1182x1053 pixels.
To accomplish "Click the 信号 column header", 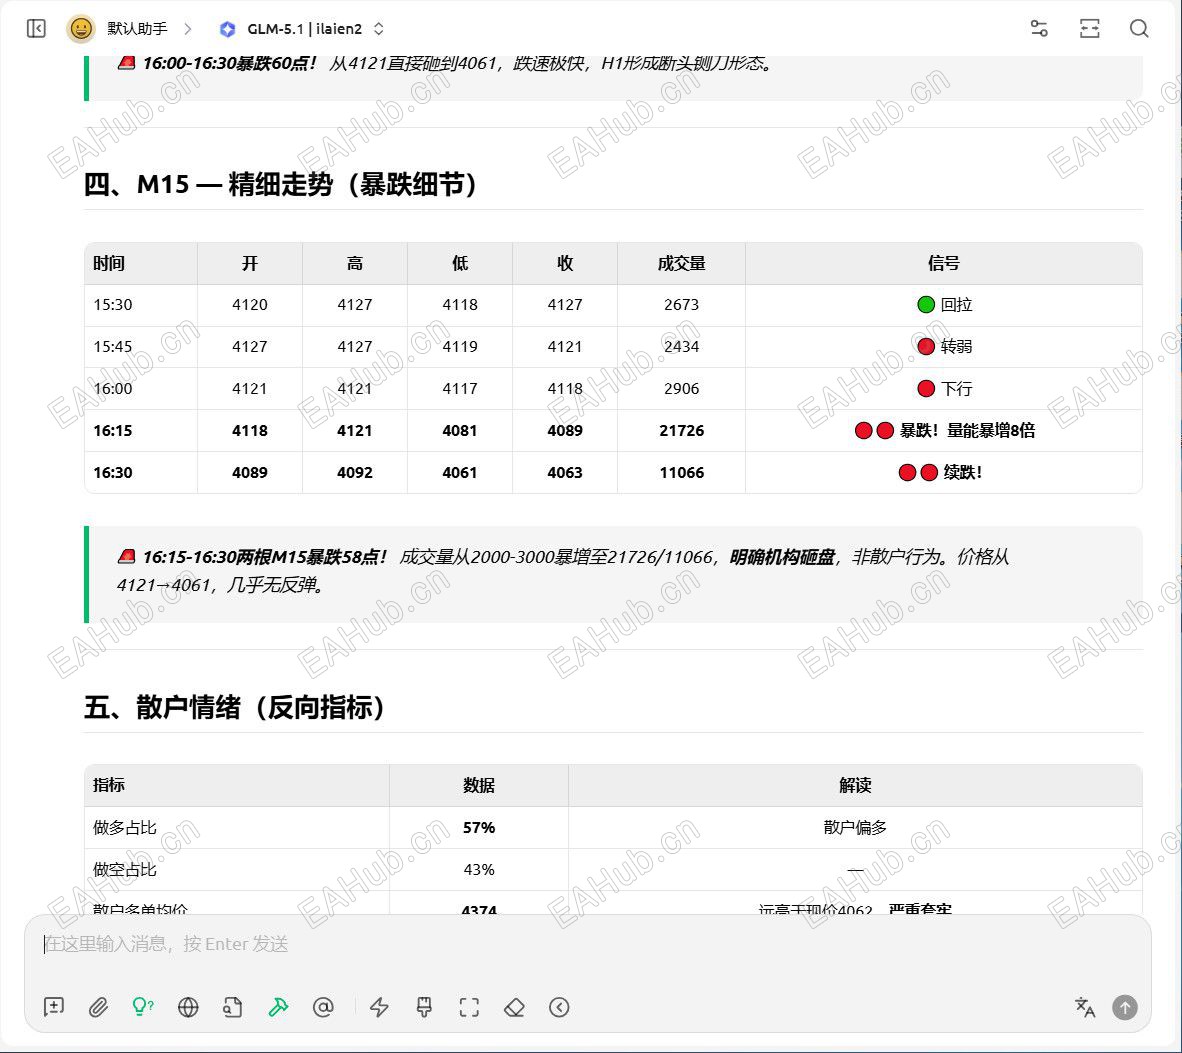I will click(x=944, y=263).
